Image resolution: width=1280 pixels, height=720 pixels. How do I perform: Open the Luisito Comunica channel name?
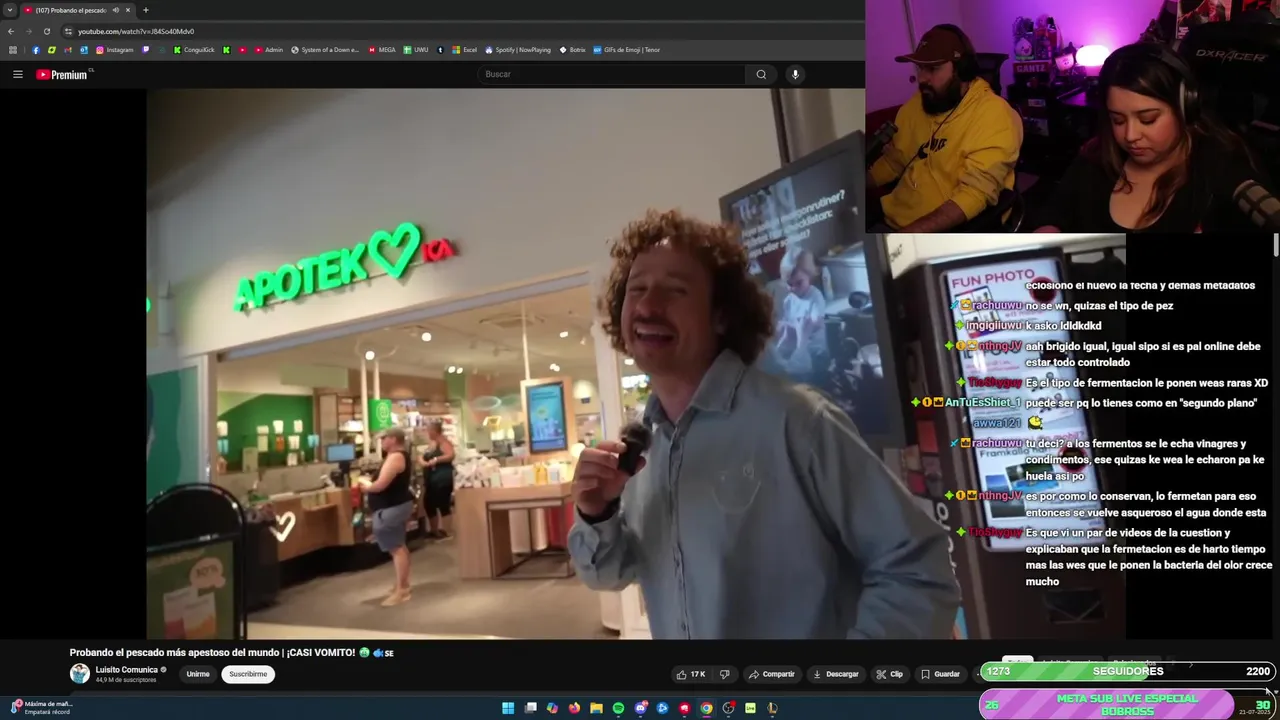tap(127, 670)
